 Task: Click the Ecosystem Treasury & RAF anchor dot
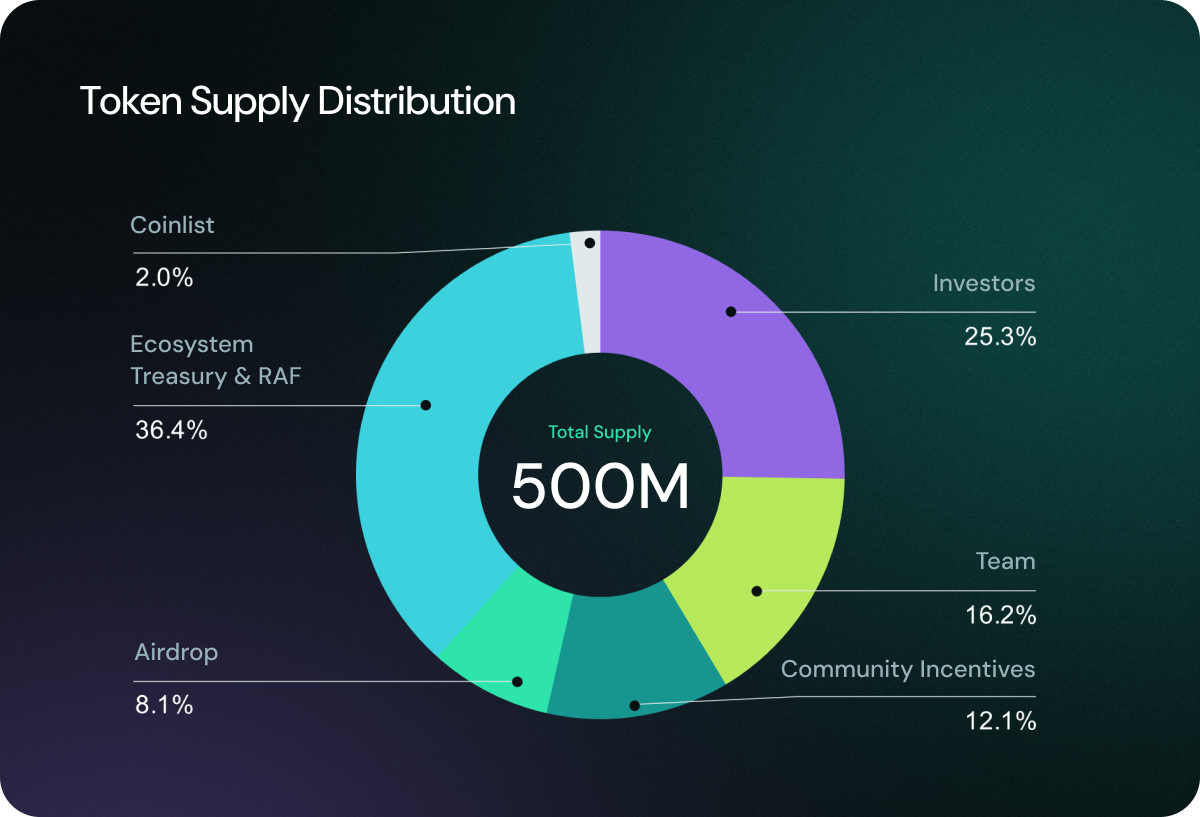pos(424,404)
